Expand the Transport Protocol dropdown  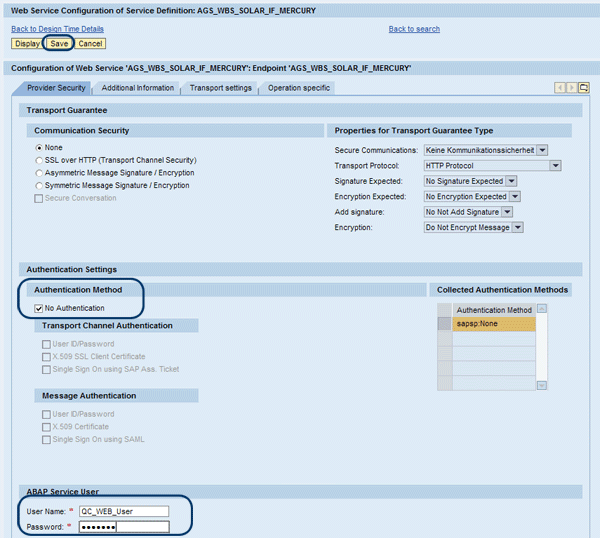coord(555,166)
